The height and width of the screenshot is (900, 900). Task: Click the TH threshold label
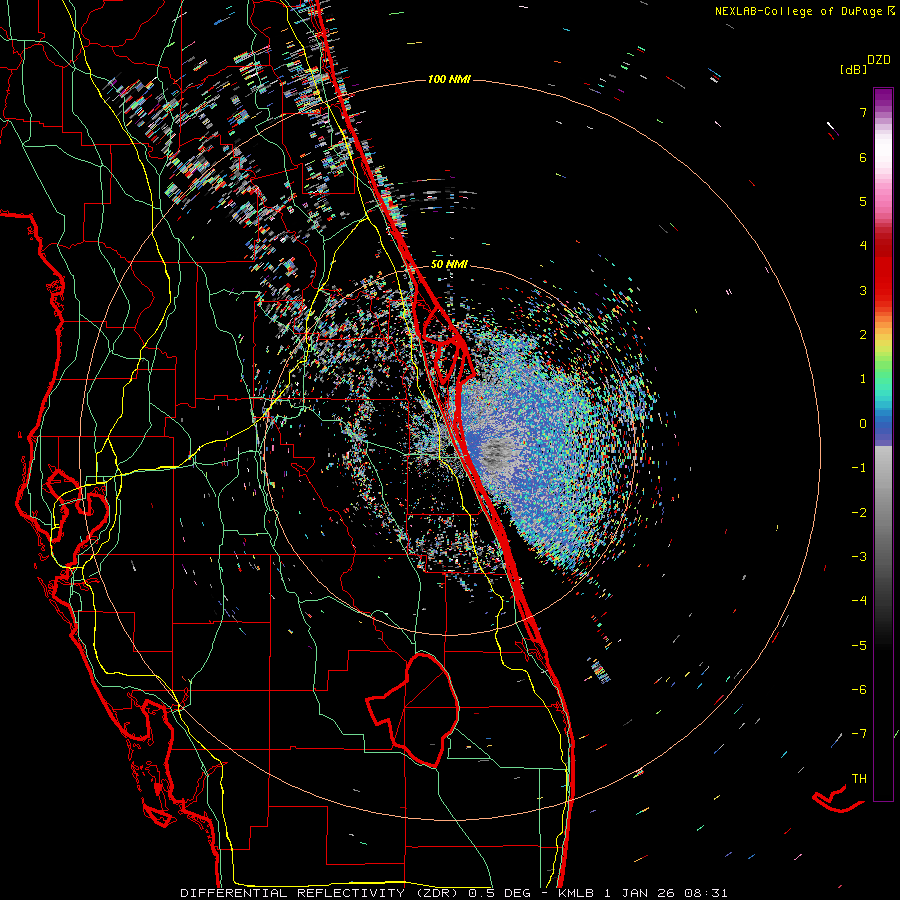click(x=859, y=779)
